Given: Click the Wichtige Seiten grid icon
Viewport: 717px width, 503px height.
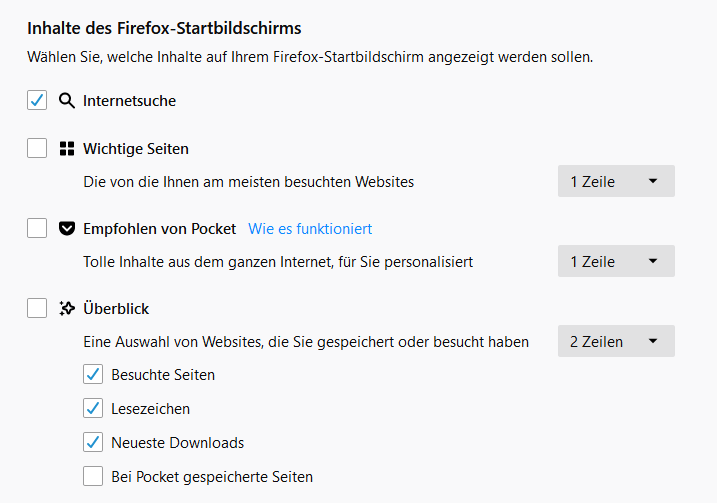Looking at the screenshot, I should [x=67, y=149].
